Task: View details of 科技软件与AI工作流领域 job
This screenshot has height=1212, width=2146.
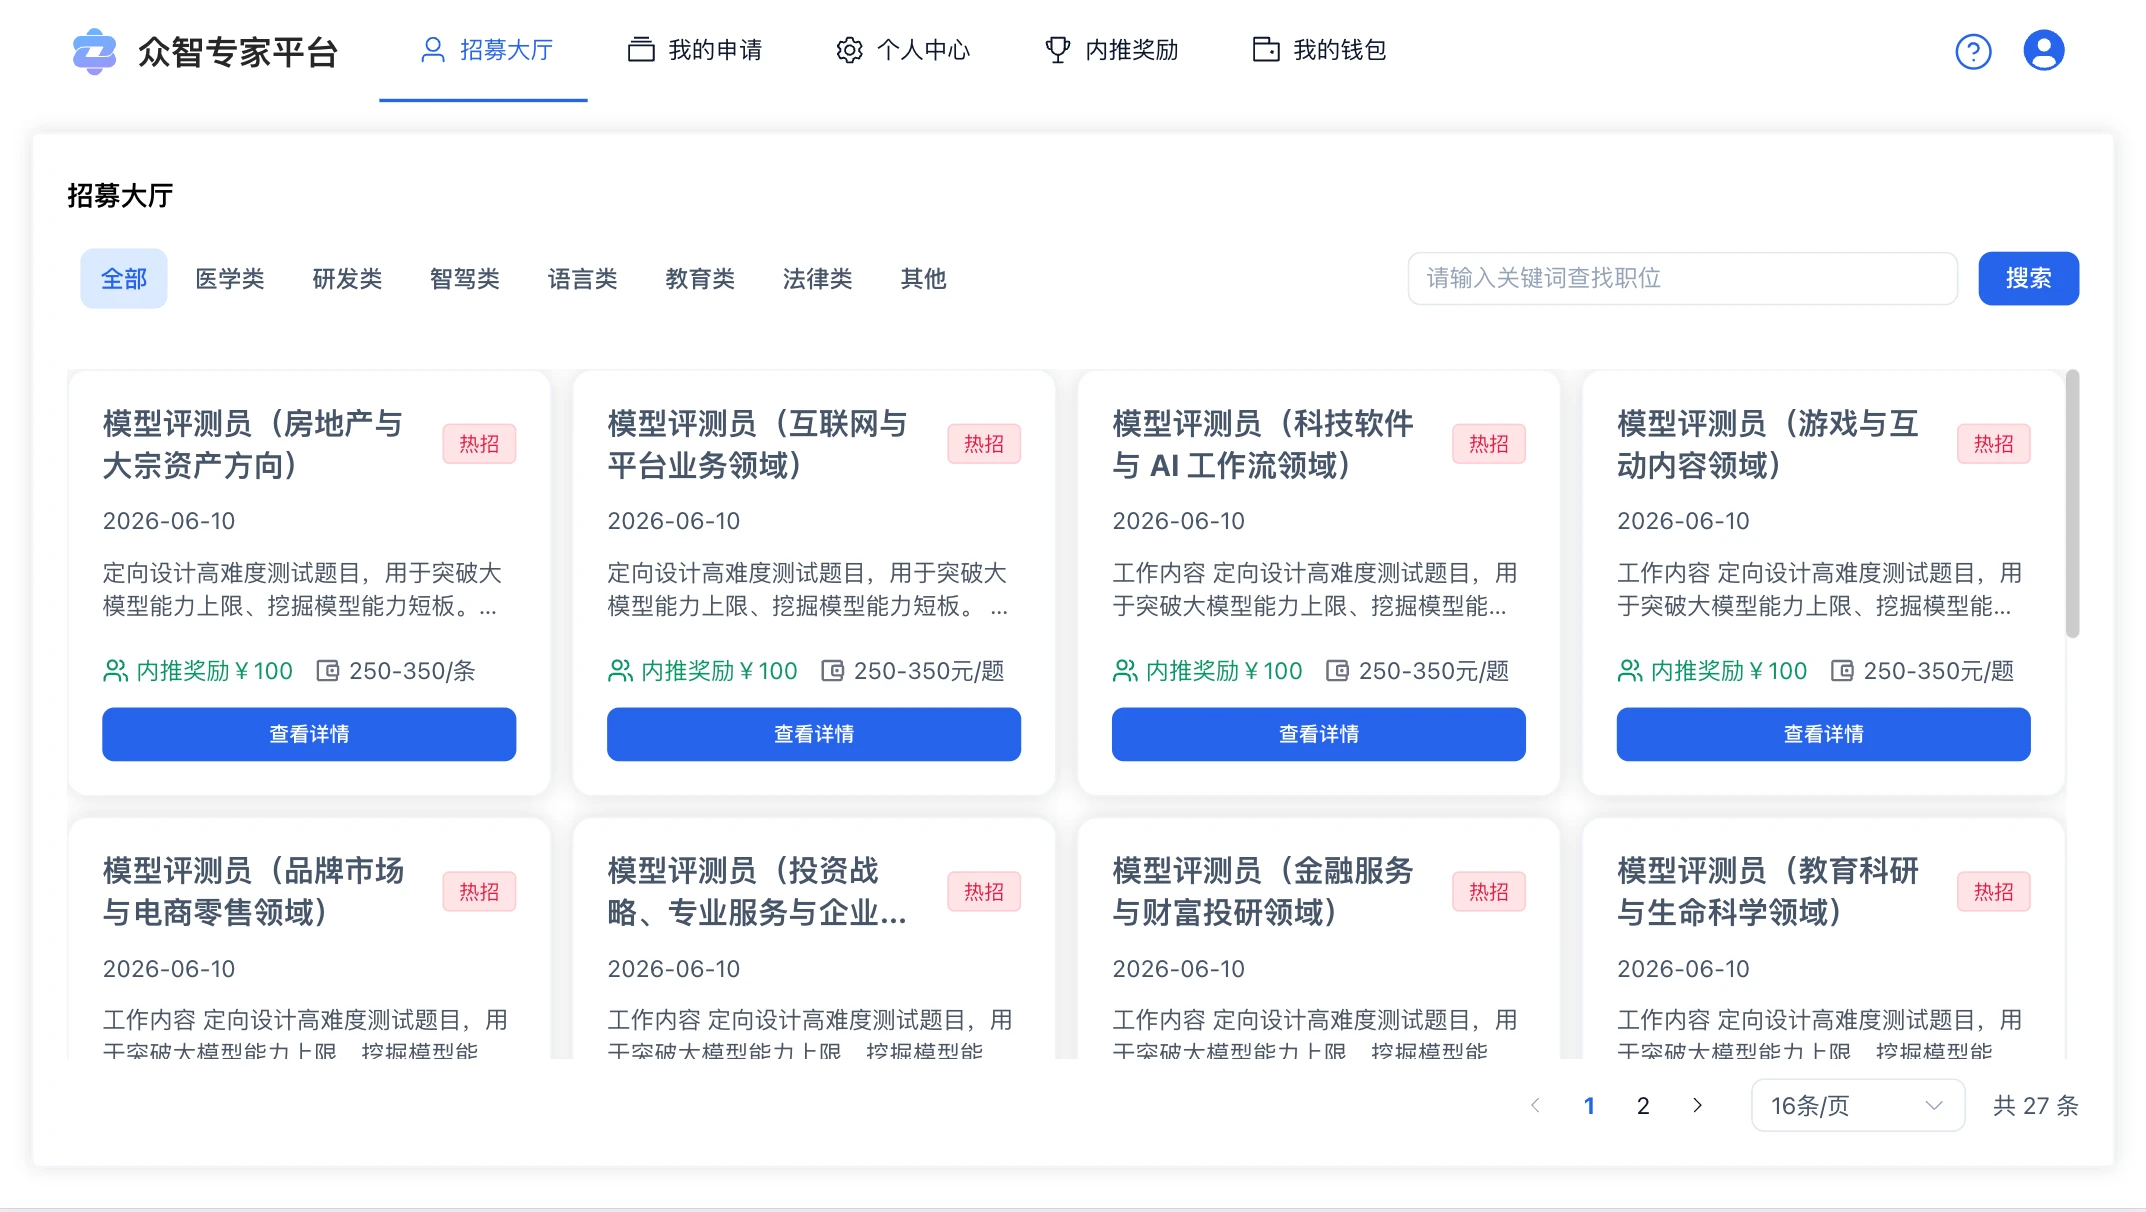Action: pos(1319,734)
